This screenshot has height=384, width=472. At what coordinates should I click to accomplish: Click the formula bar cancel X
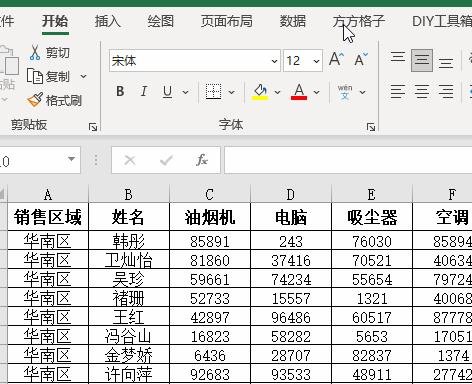130,160
